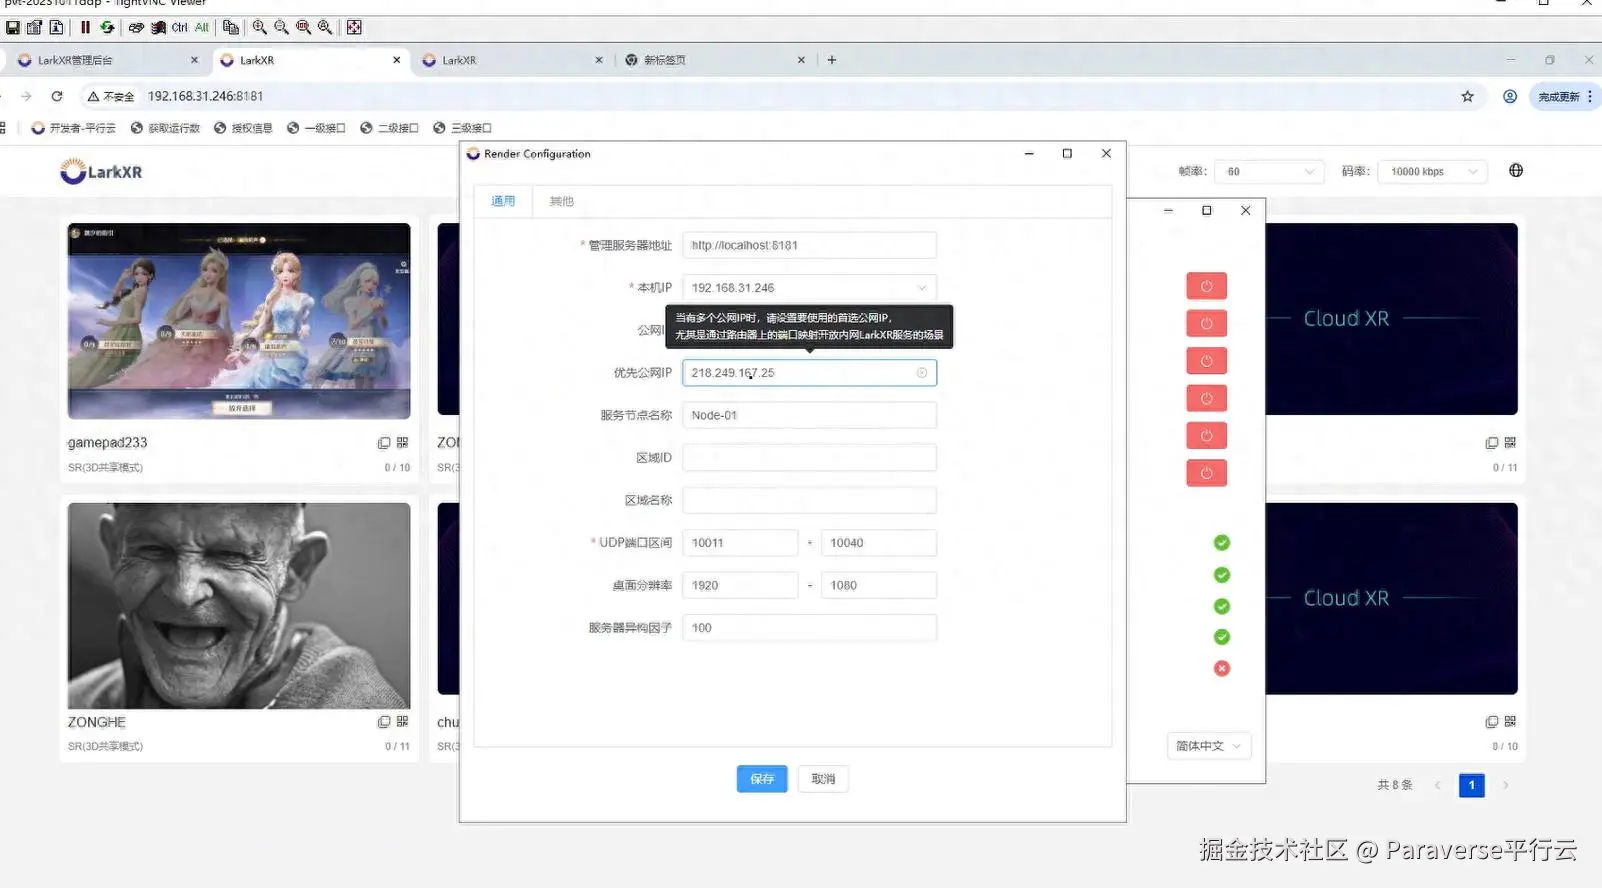The image size is (1602, 888).
Task: Click the zoom in magnifier icon
Action: click(x=259, y=27)
